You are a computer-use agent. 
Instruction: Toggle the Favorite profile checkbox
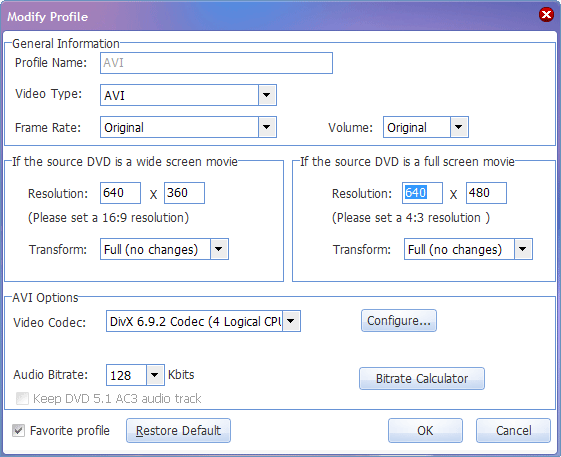point(19,431)
